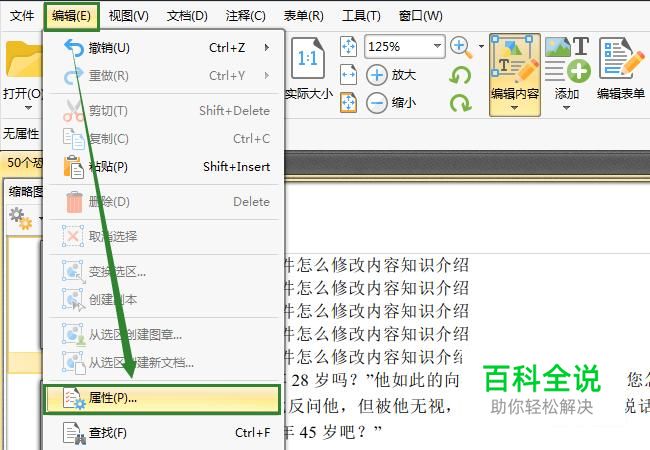
Task: Click the orange fit visible icon
Action: click(348, 102)
